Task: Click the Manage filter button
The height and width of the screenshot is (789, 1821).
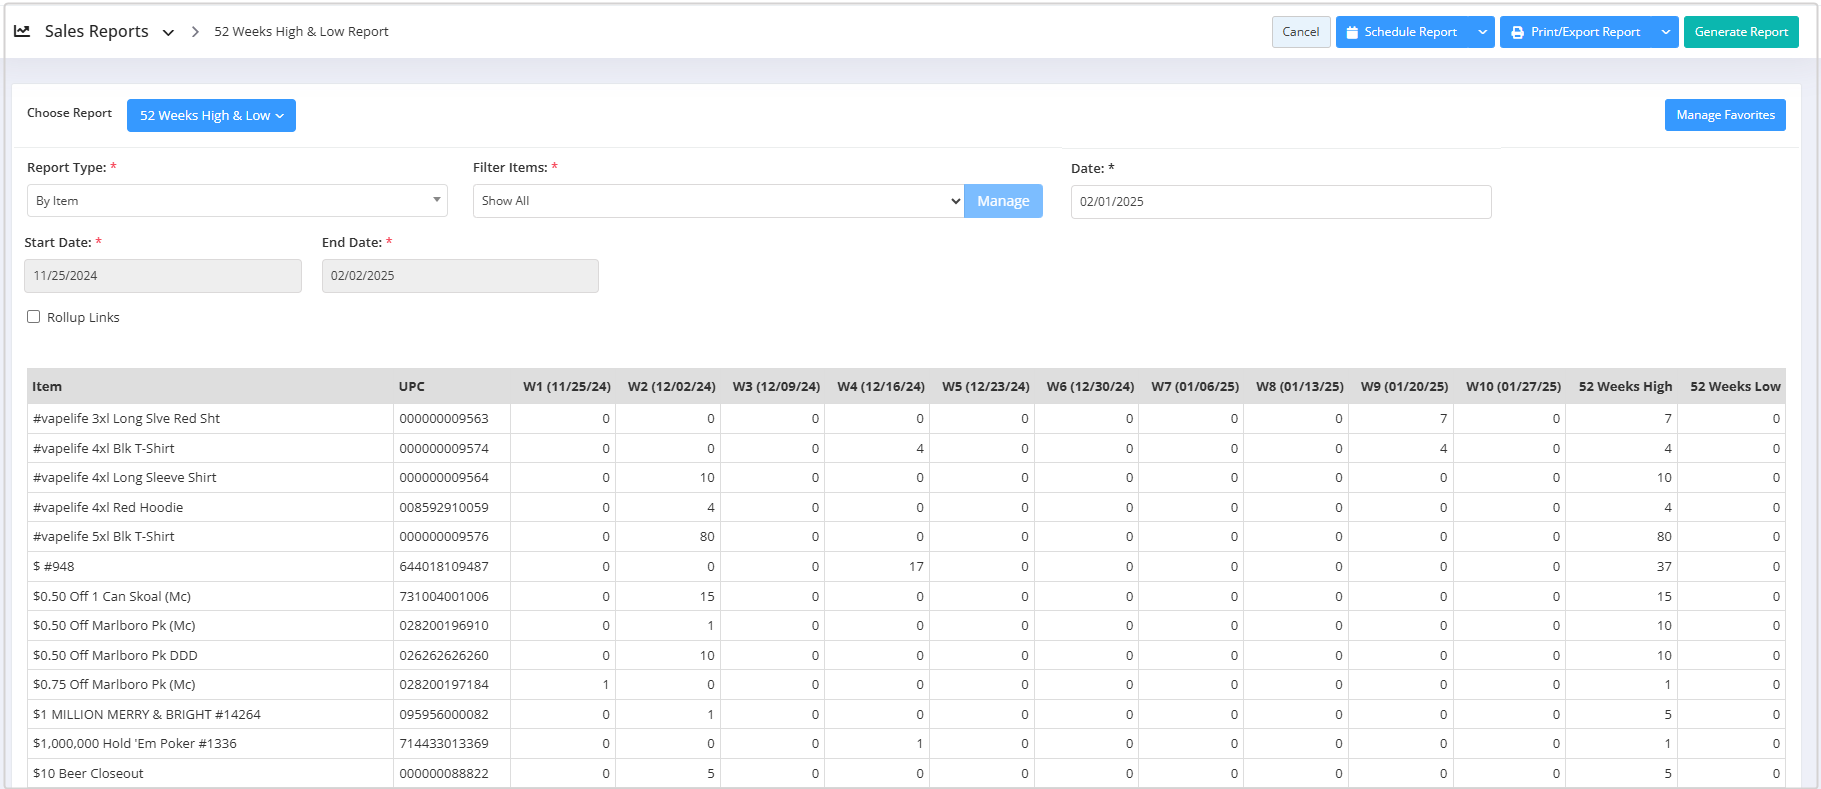Action: click(x=1003, y=201)
